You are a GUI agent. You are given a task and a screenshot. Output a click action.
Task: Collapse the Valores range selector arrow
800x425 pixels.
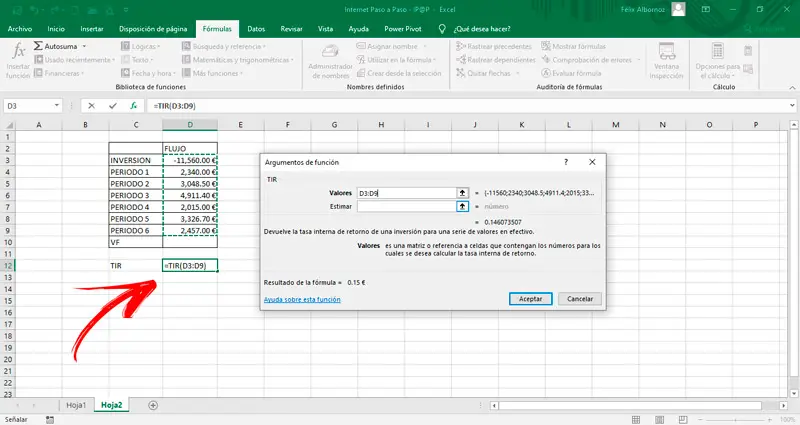[x=462, y=193]
